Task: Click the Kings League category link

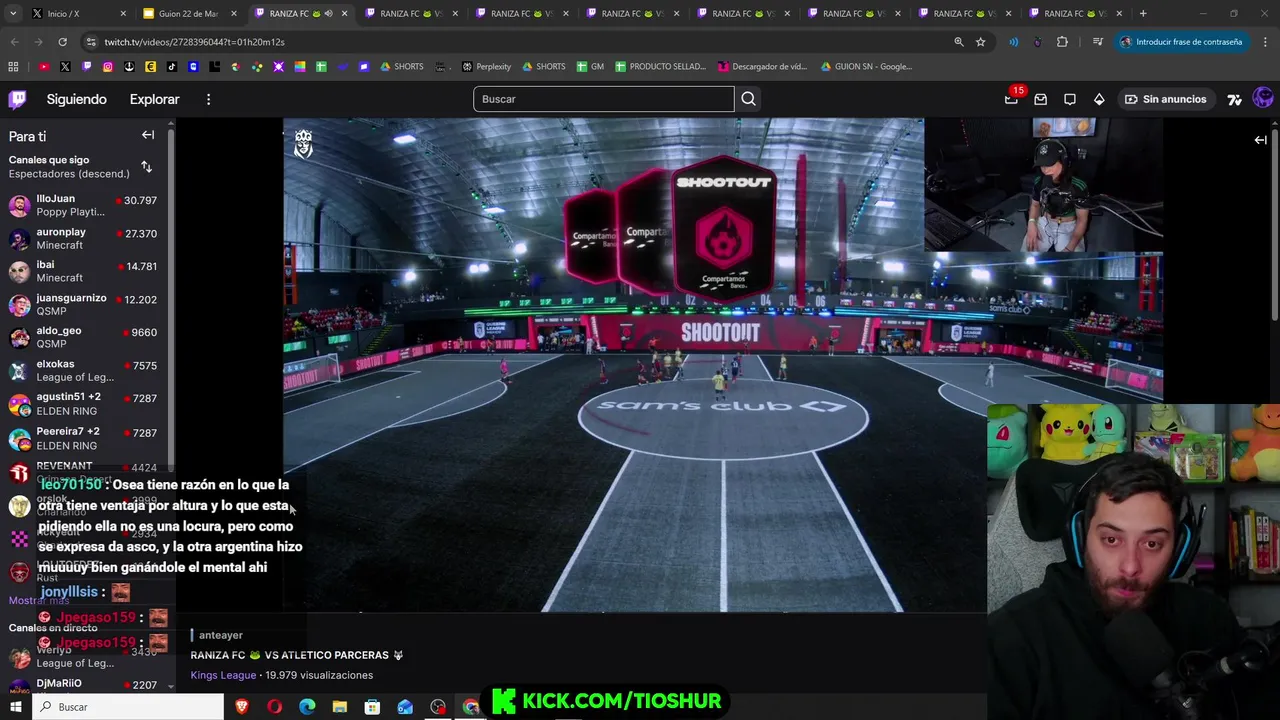Action: coord(223,675)
